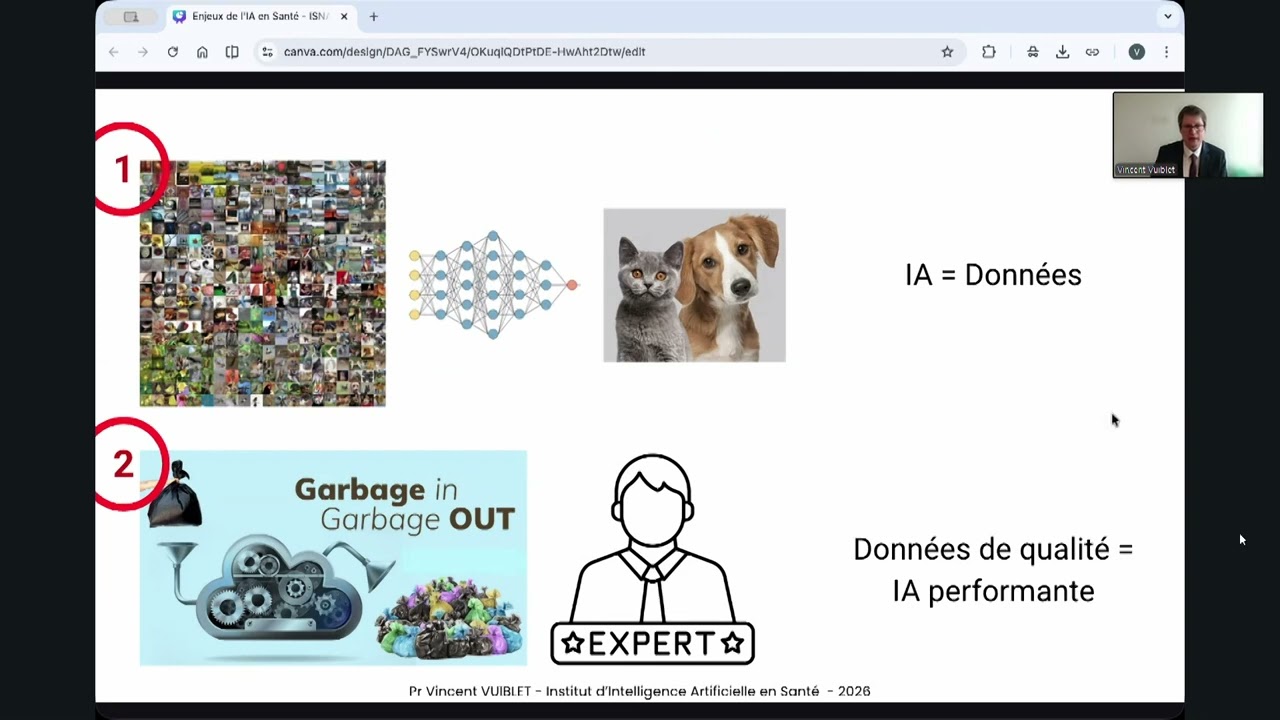The height and width of the screenshot is (720, 1280).
Task: Click the cat and dog photo
Action: point(694,285)
